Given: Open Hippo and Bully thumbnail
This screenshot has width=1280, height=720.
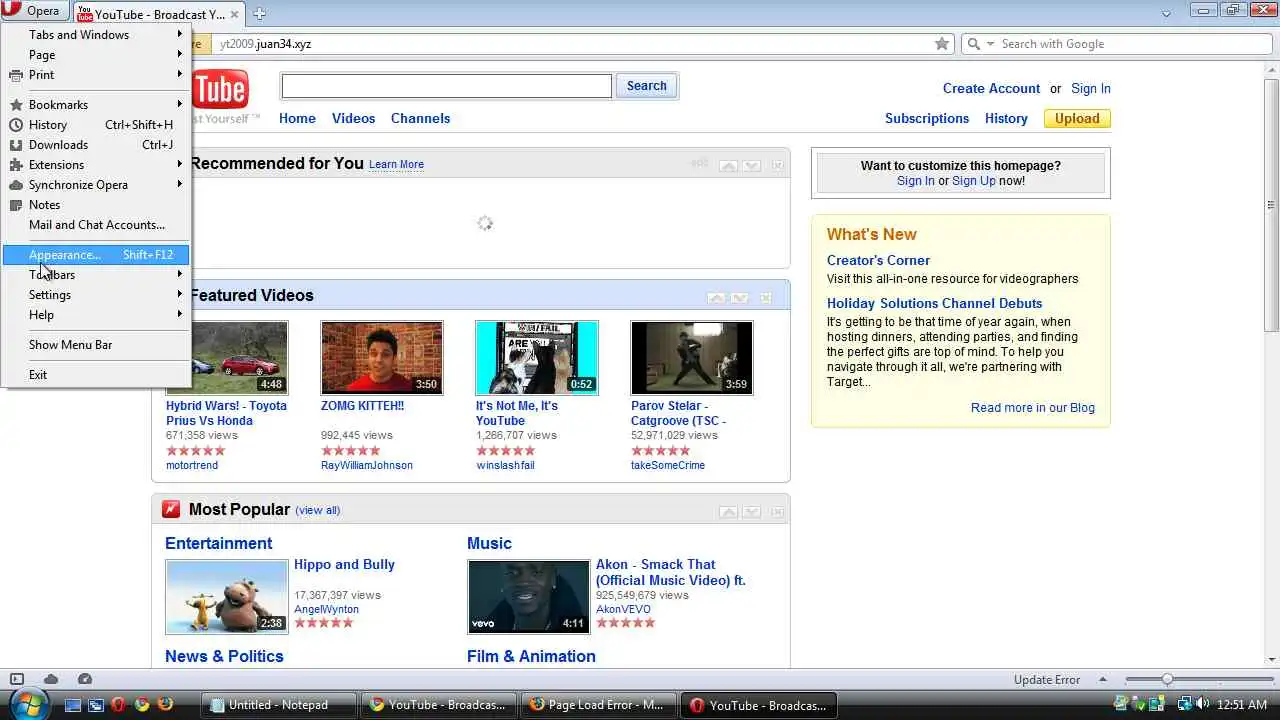Looking at the screenshot, I should pyautogui.click(x=227, y=597).
